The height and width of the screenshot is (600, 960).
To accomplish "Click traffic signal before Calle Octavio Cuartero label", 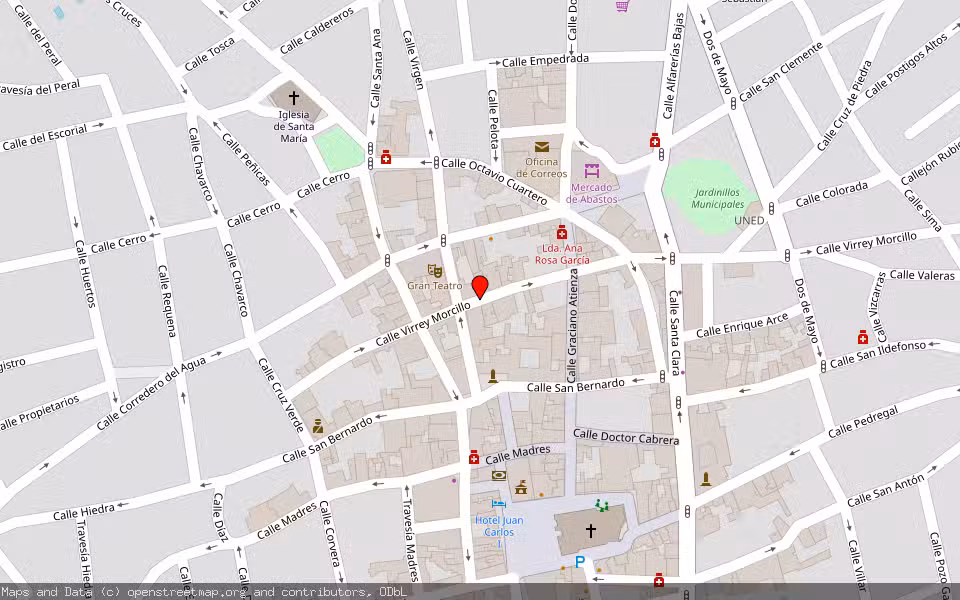I will [x=437, y=163].
